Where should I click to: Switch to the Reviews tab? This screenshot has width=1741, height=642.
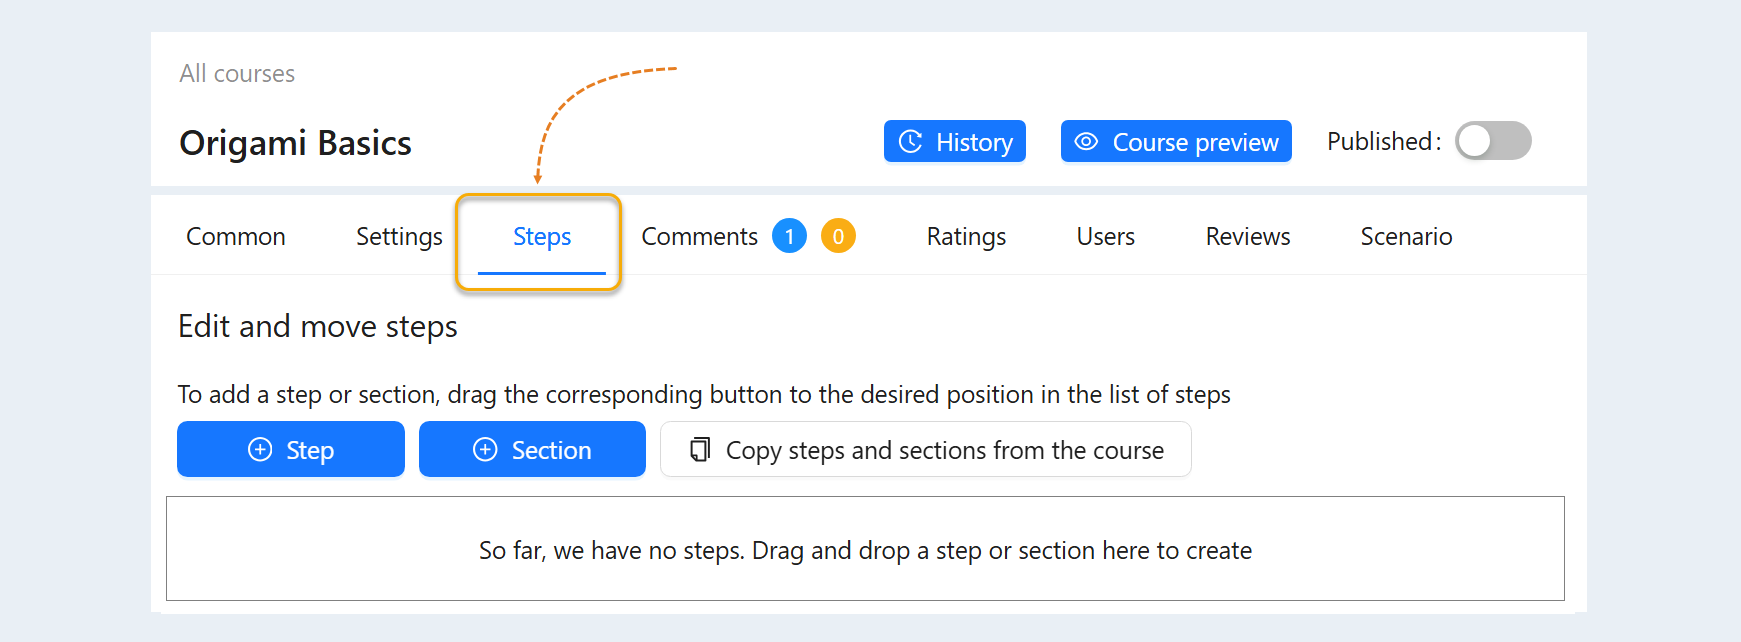pyautogui.click(x=1248, y=237)
